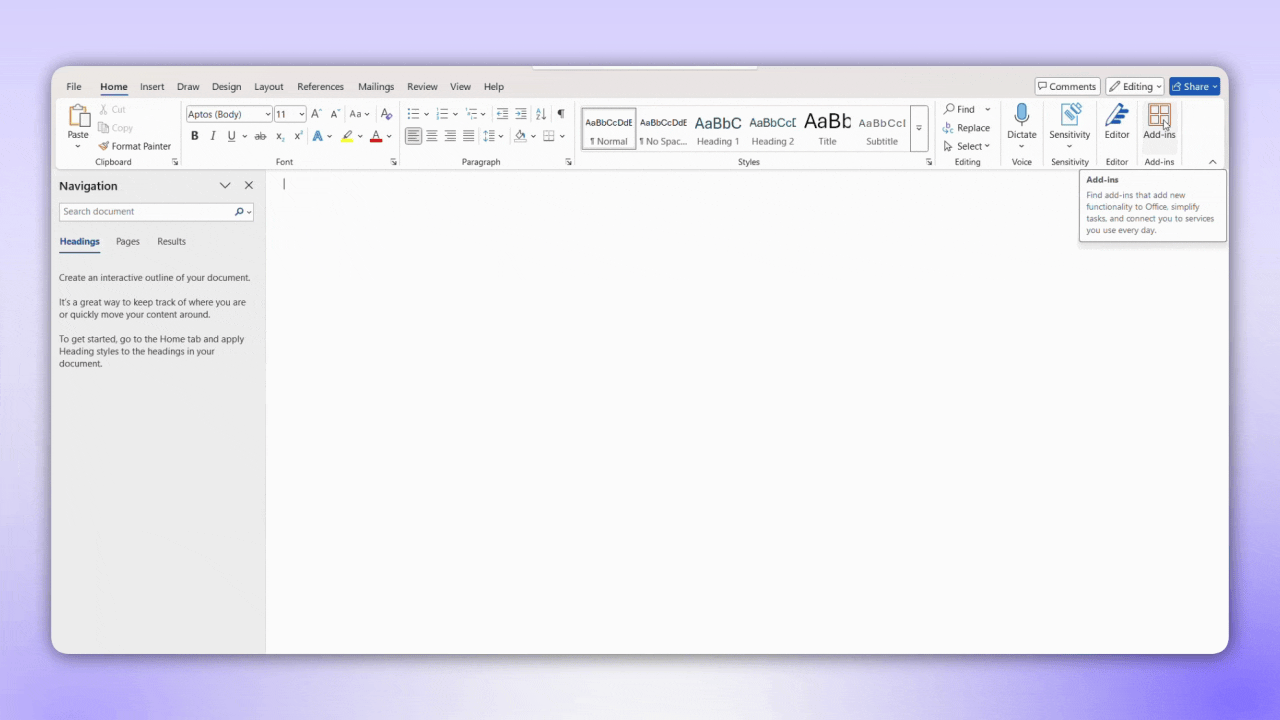Start Dictate with the microphone icon

[x=1022, y=115]
